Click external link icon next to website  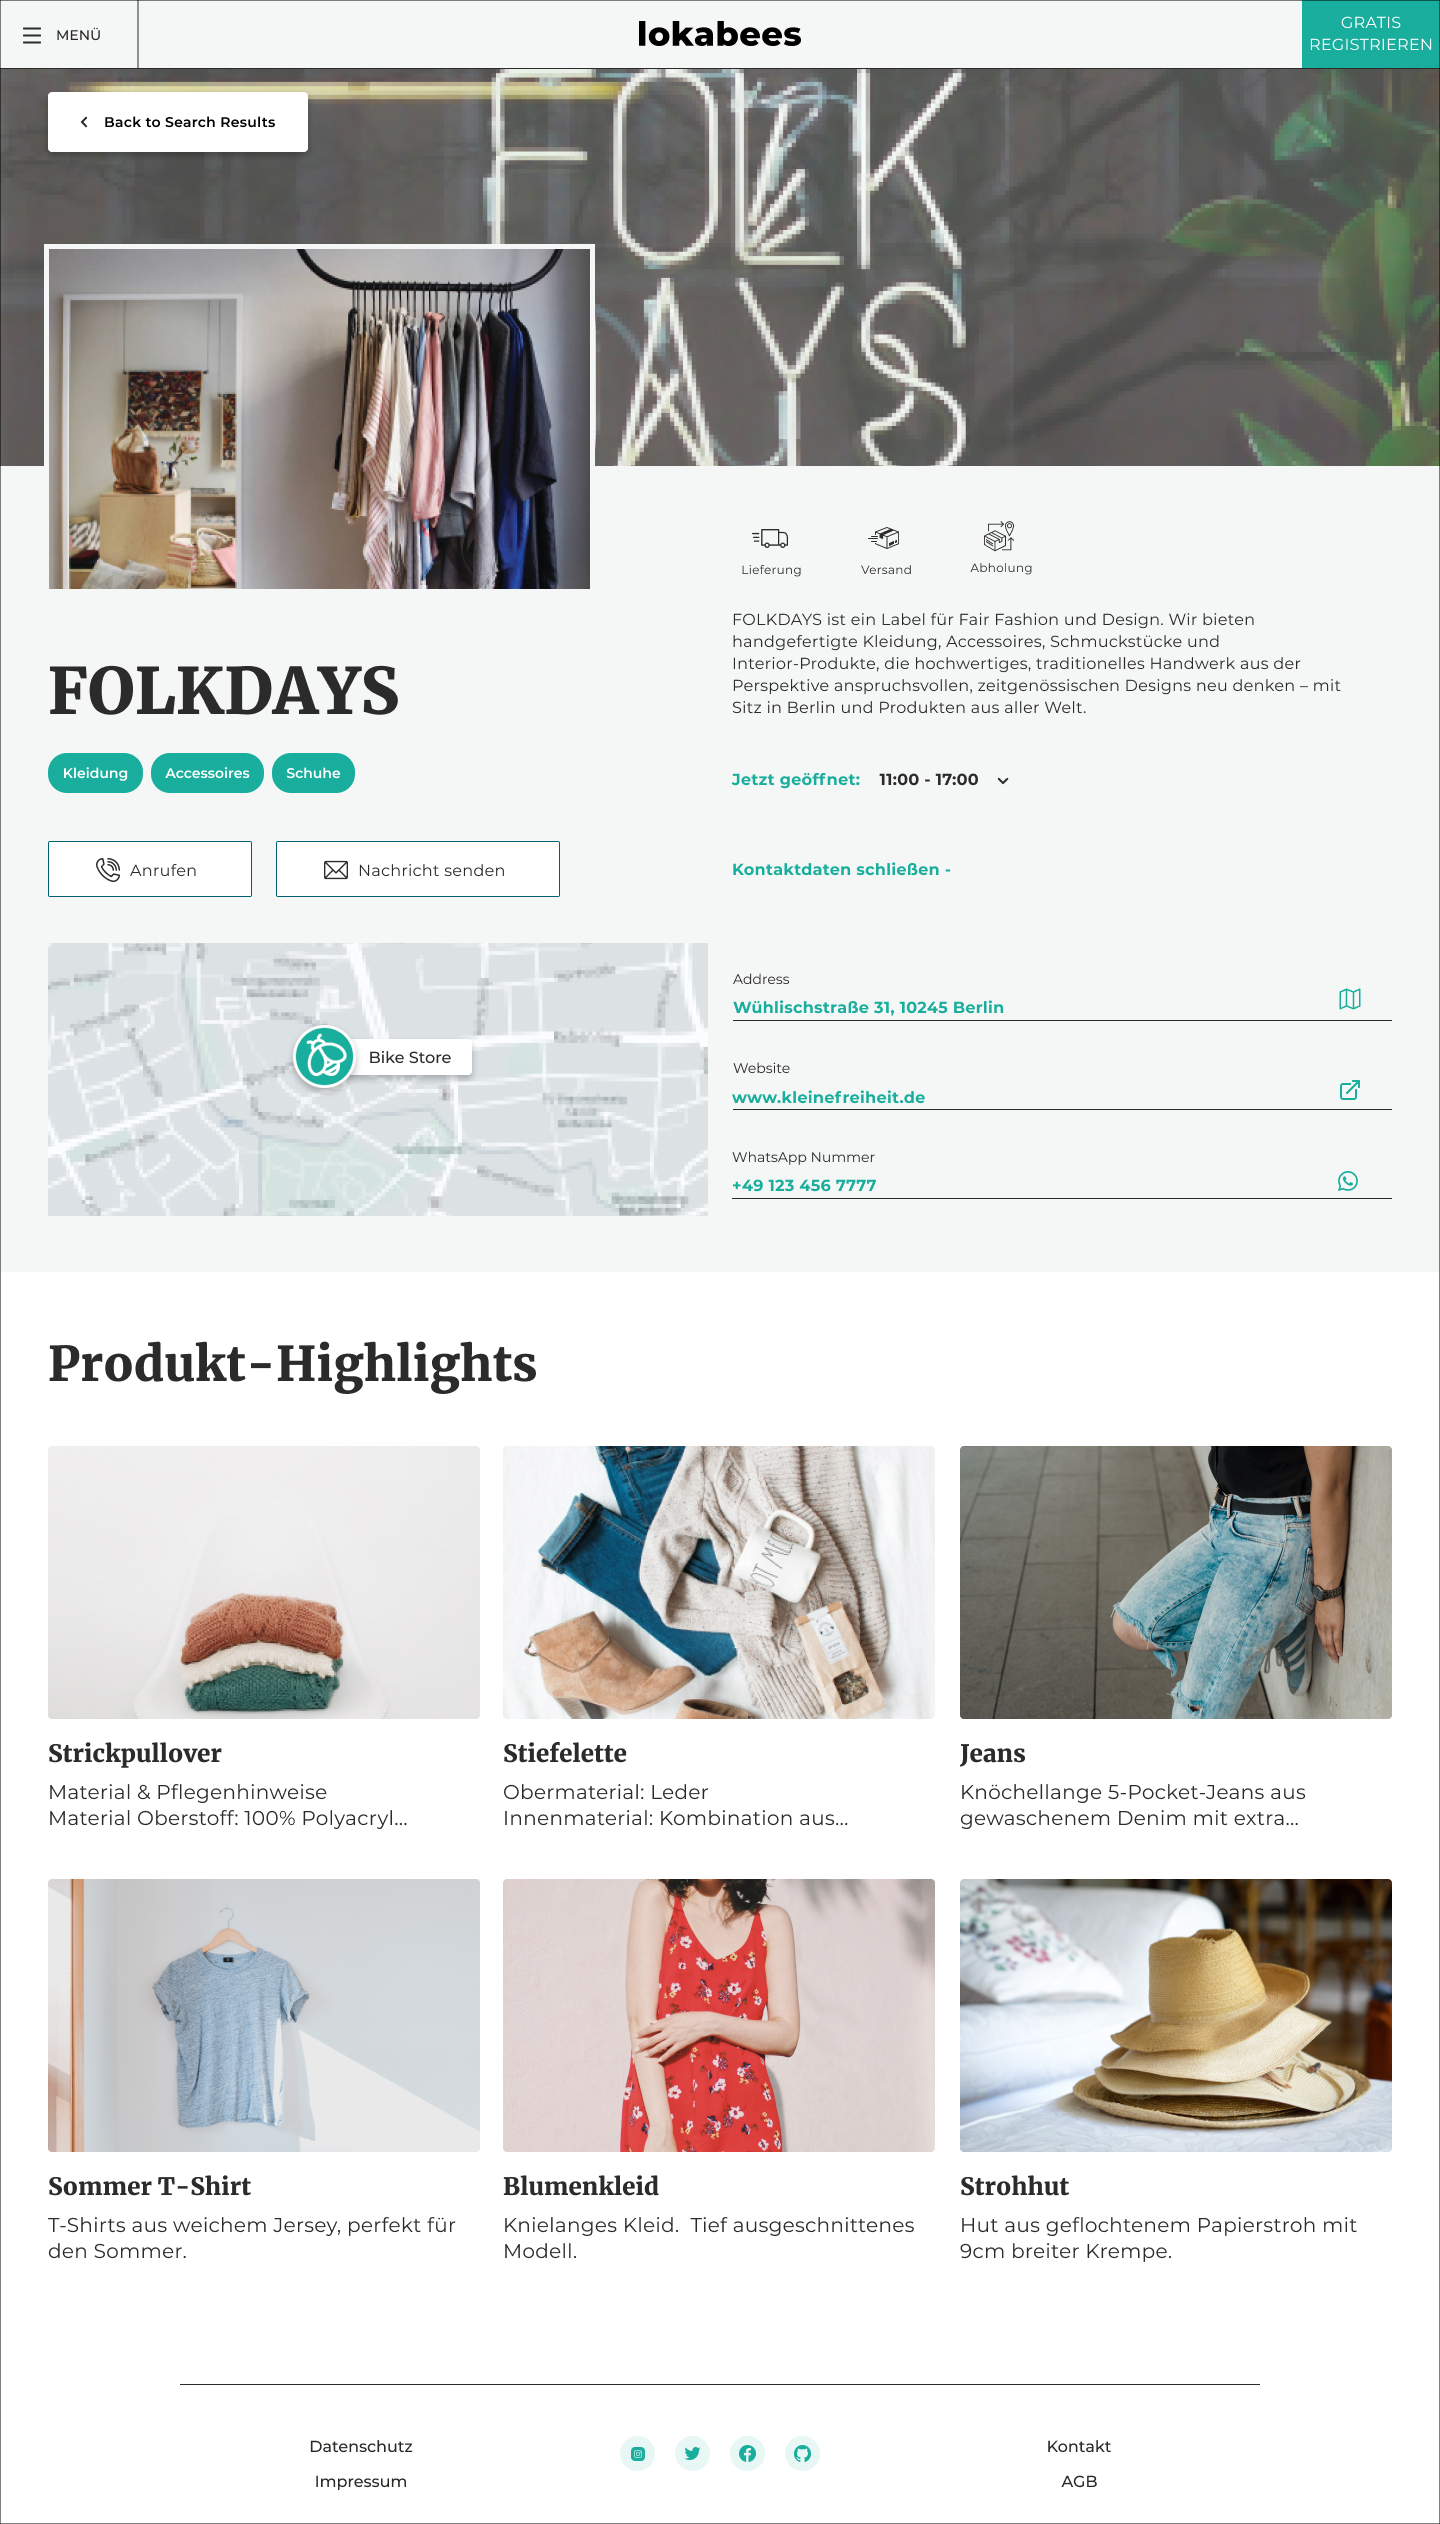click(x=1350, y=1090)
